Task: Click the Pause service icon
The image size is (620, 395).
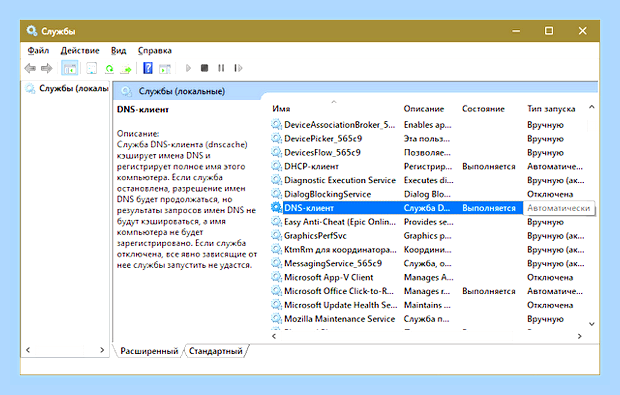Action: tap(221, 68)
